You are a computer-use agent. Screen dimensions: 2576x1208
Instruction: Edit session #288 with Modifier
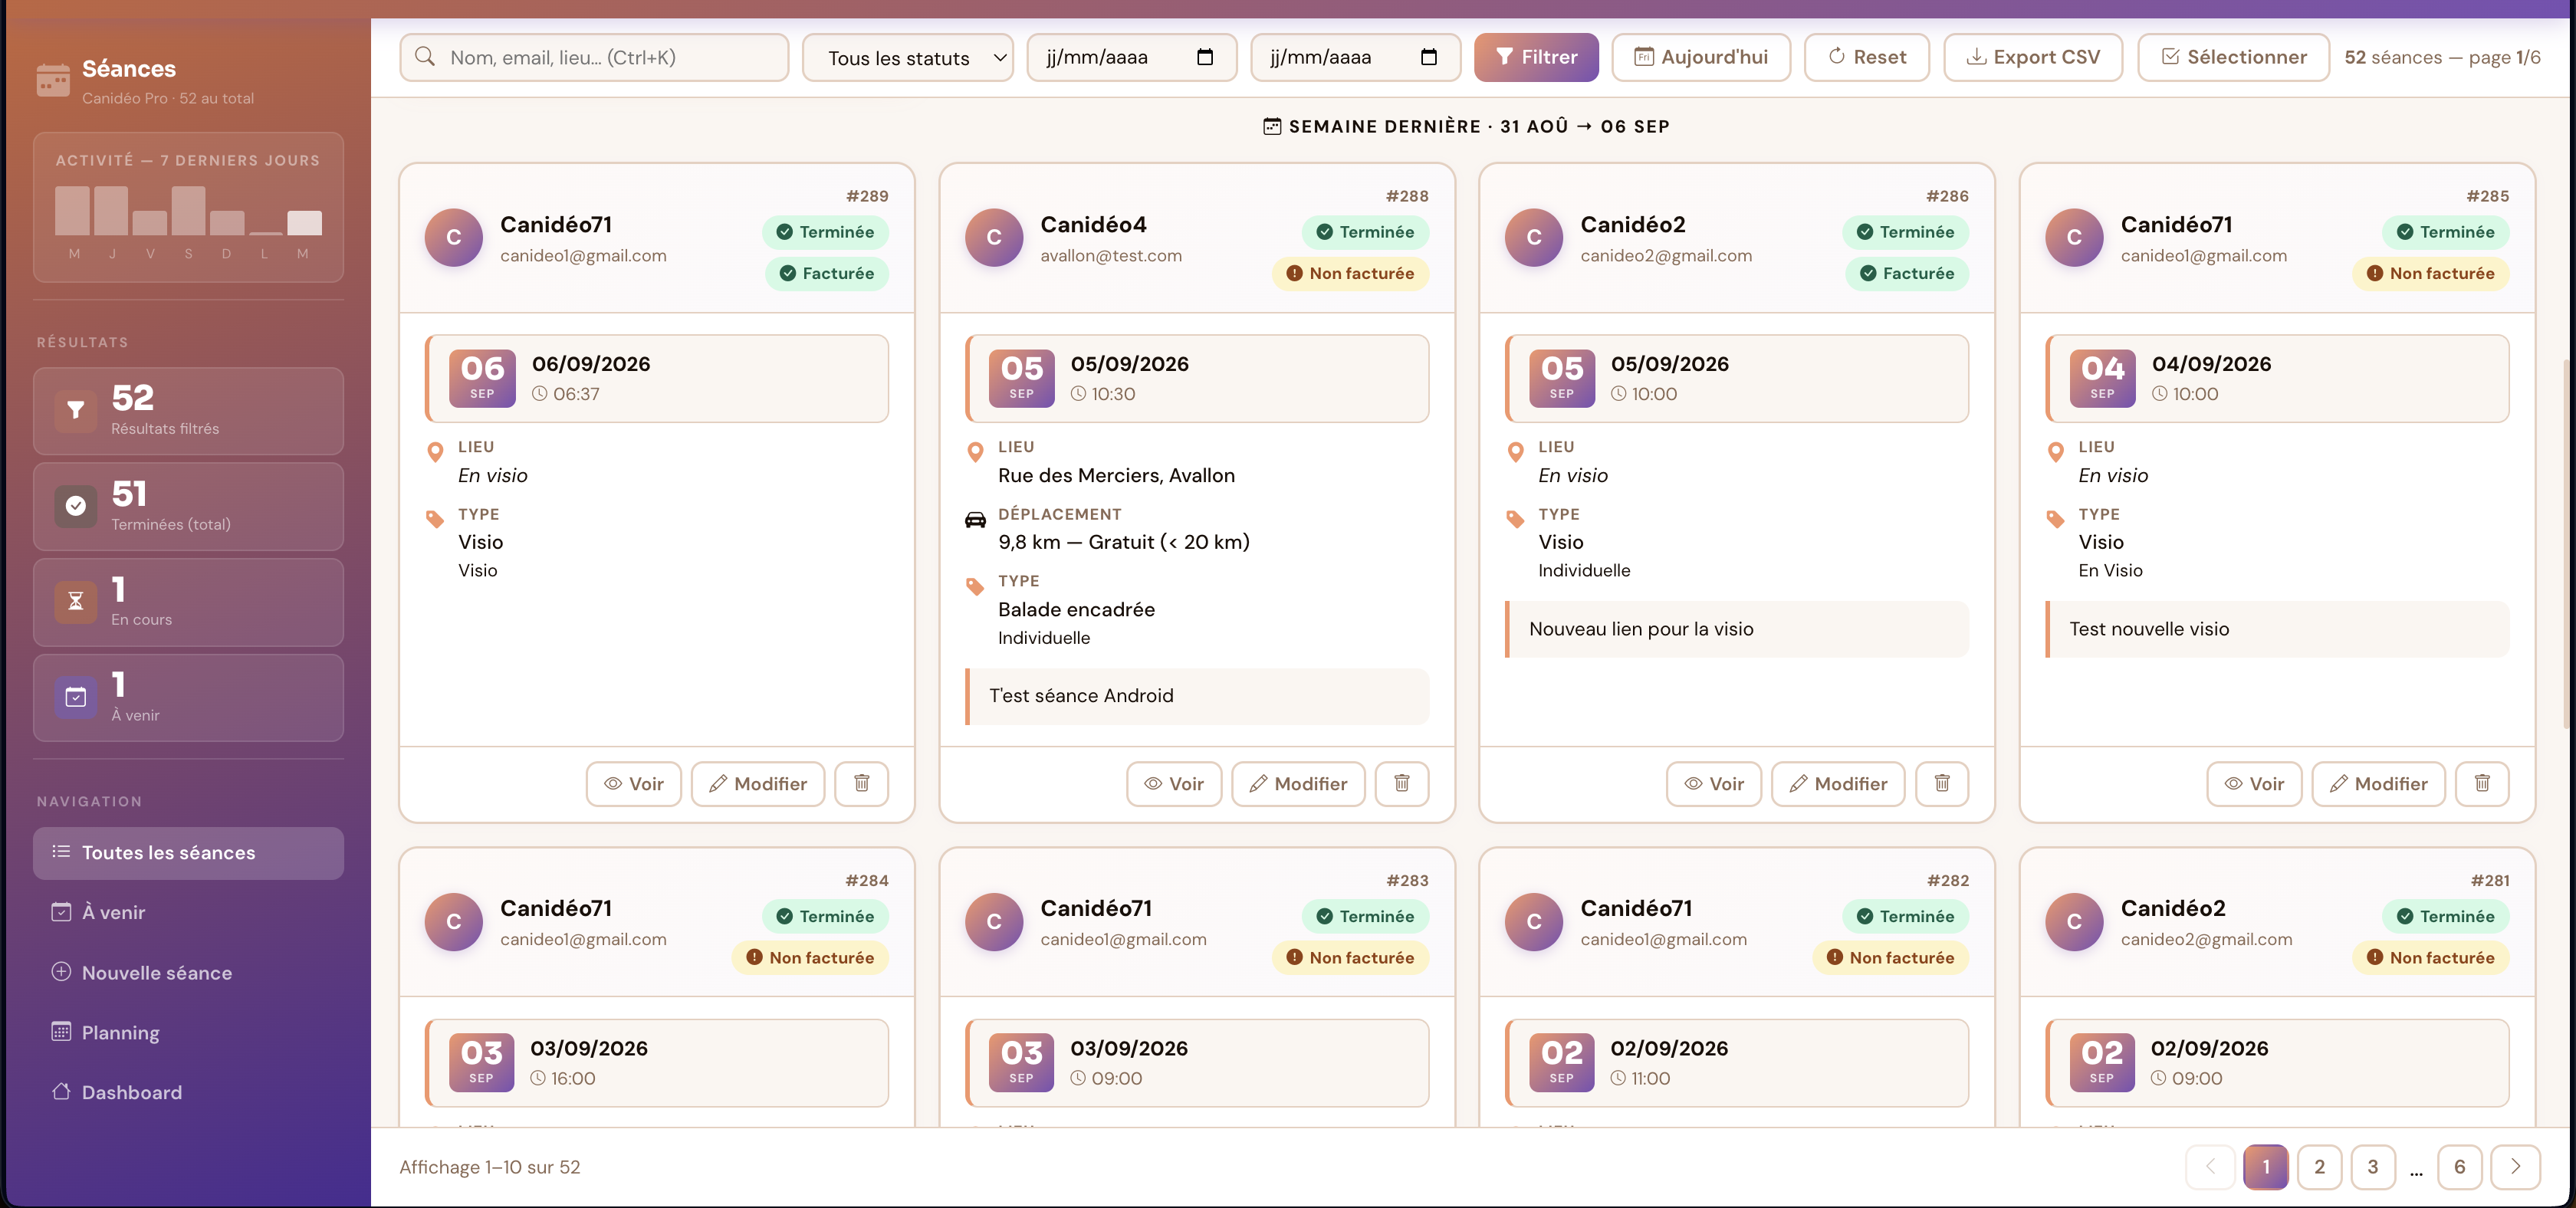click(1298, 784)
